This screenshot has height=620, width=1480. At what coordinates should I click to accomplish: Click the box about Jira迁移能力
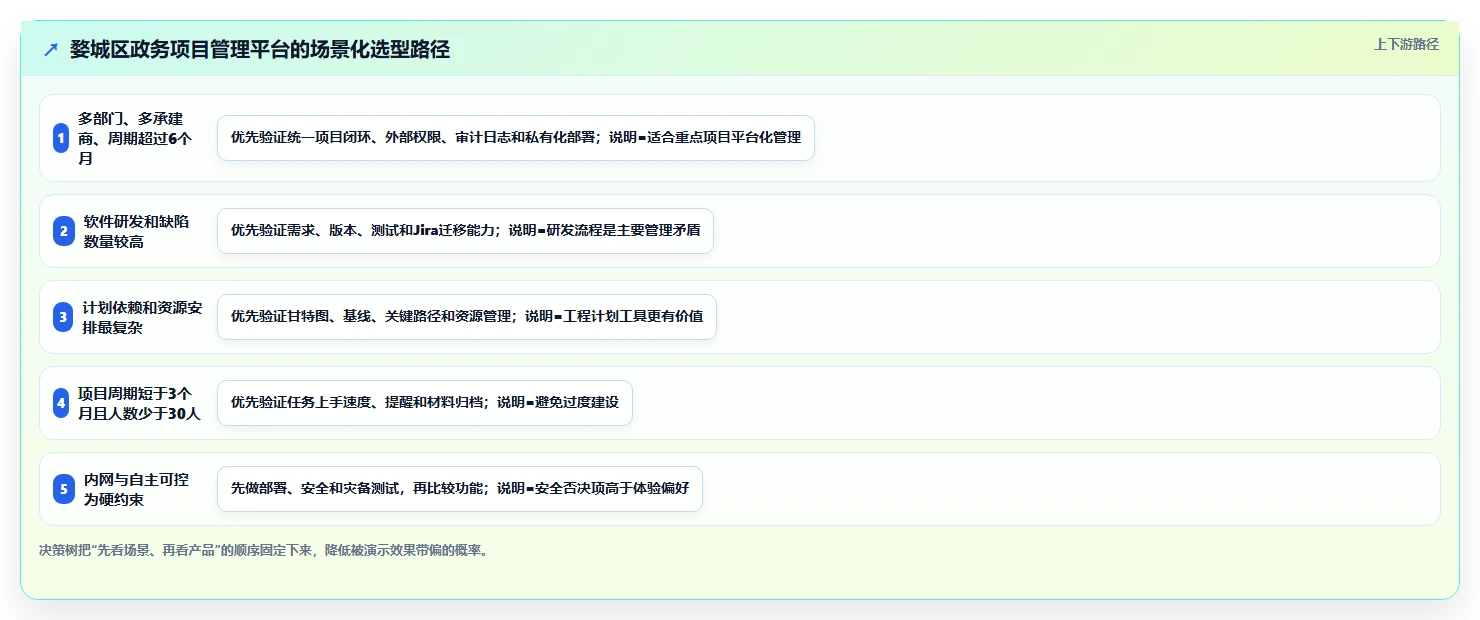coord(465,231)
